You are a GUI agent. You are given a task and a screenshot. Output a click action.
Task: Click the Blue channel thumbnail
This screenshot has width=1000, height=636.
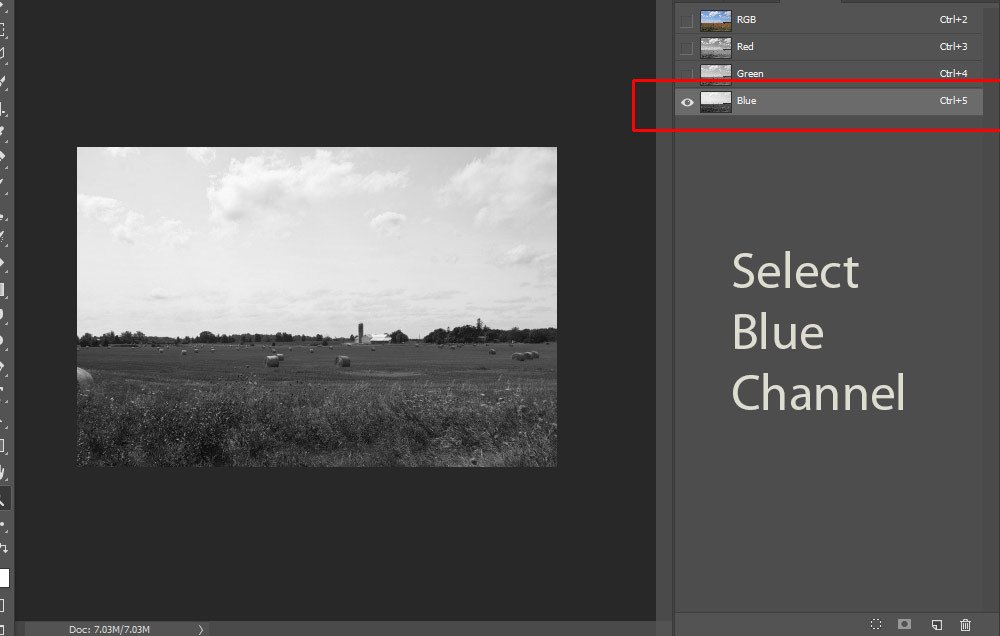(716, 101)
